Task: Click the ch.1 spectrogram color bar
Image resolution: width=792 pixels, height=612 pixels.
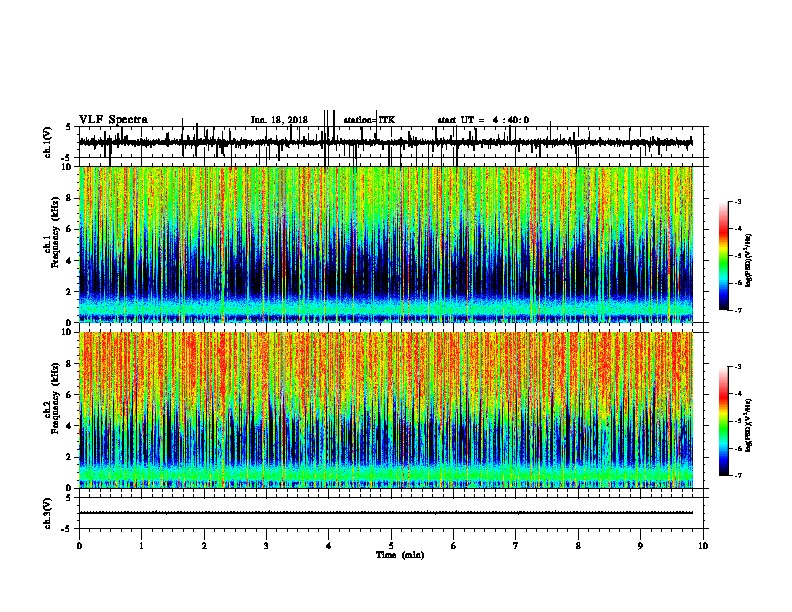Action: pos(724,256)
